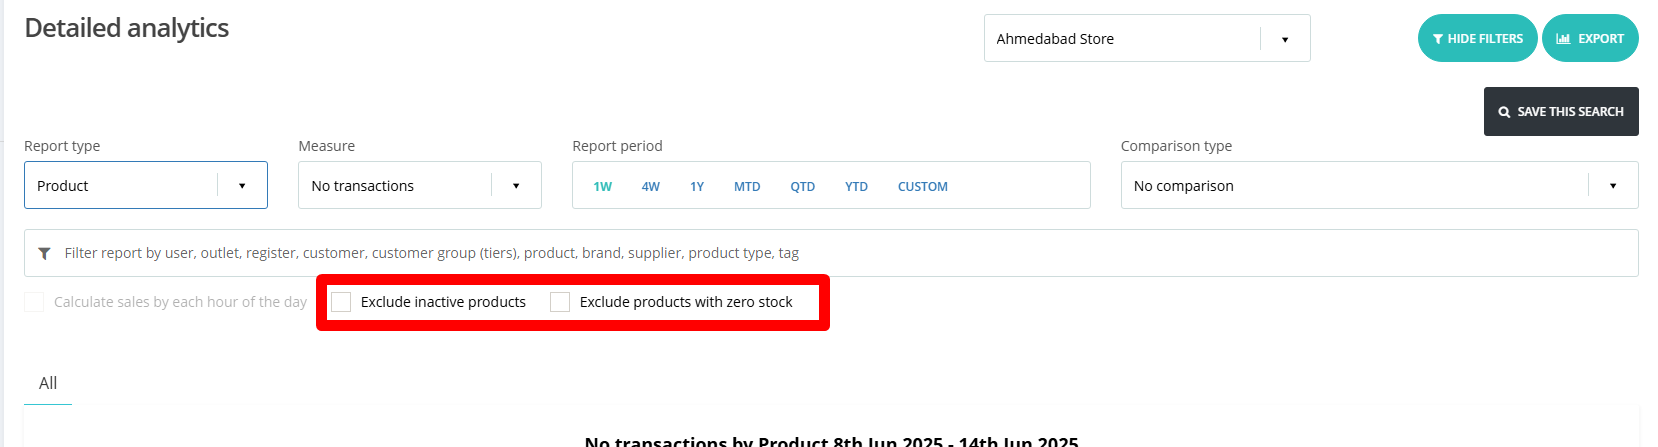Image resolution: width=1658 pixels, height=447 pixels.
Task: Enable Exclude inactive products checkbox
Action: click(x=341, y=302)
